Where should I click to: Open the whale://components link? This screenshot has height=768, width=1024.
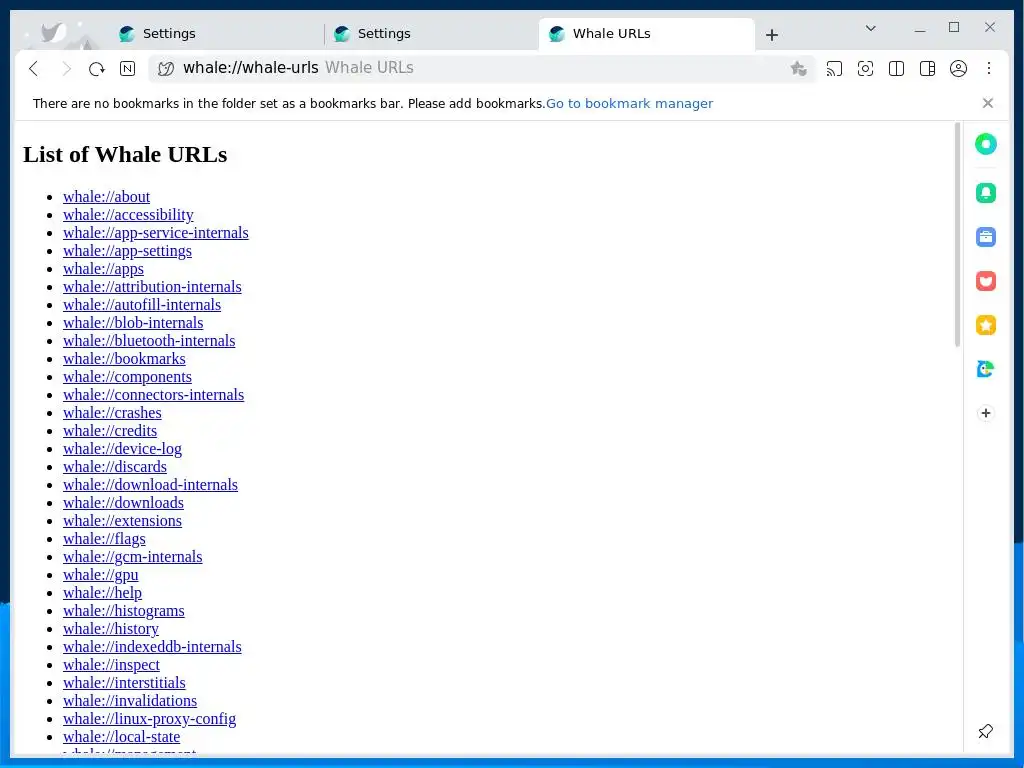coord(127,377)
